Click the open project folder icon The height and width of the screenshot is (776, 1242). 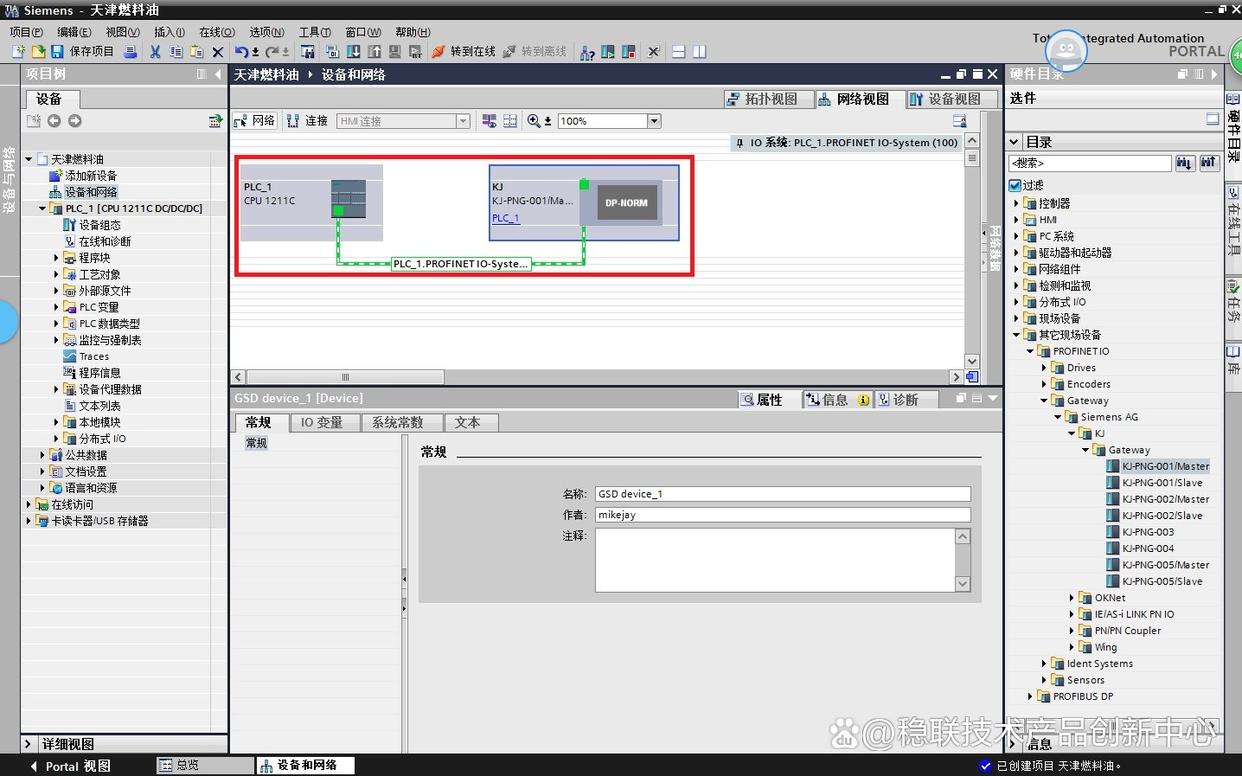pyautogui.click(x=38, y=52)
